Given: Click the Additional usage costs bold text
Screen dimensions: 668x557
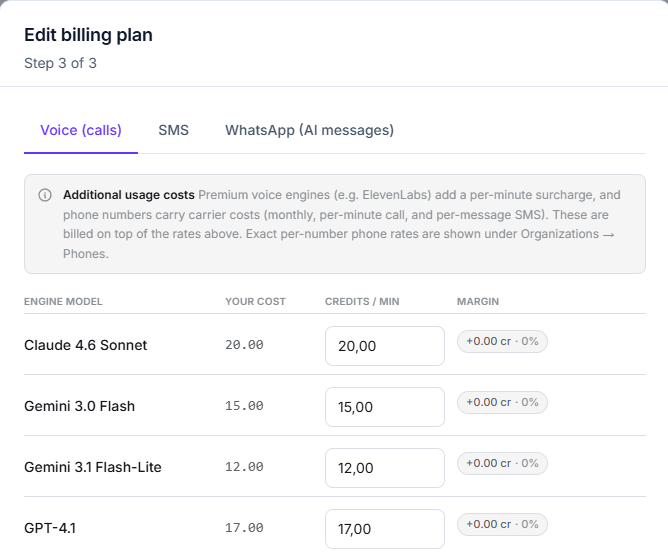Looking at the screenshot, I should pyautogui.click(x=129, y=195).
